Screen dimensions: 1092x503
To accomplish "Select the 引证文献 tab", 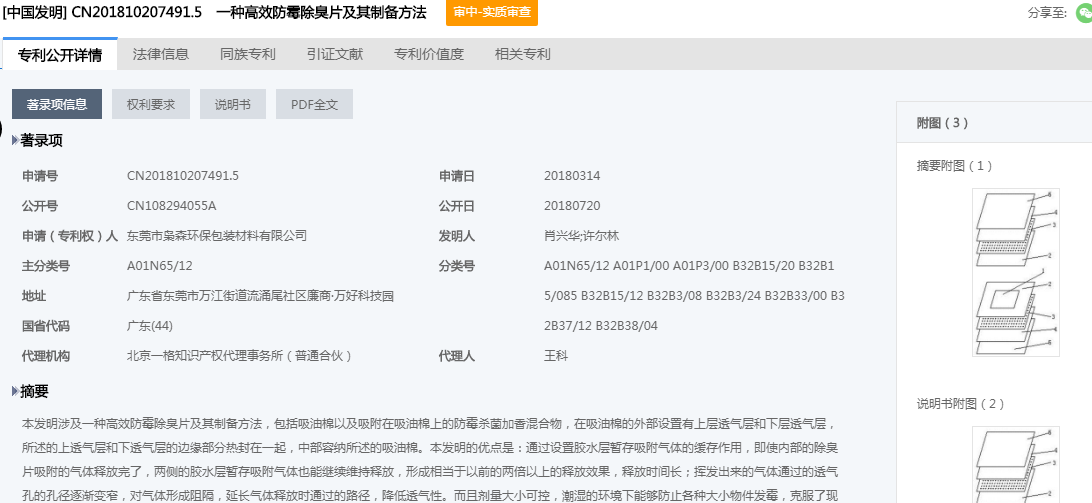I will [335, 54].
